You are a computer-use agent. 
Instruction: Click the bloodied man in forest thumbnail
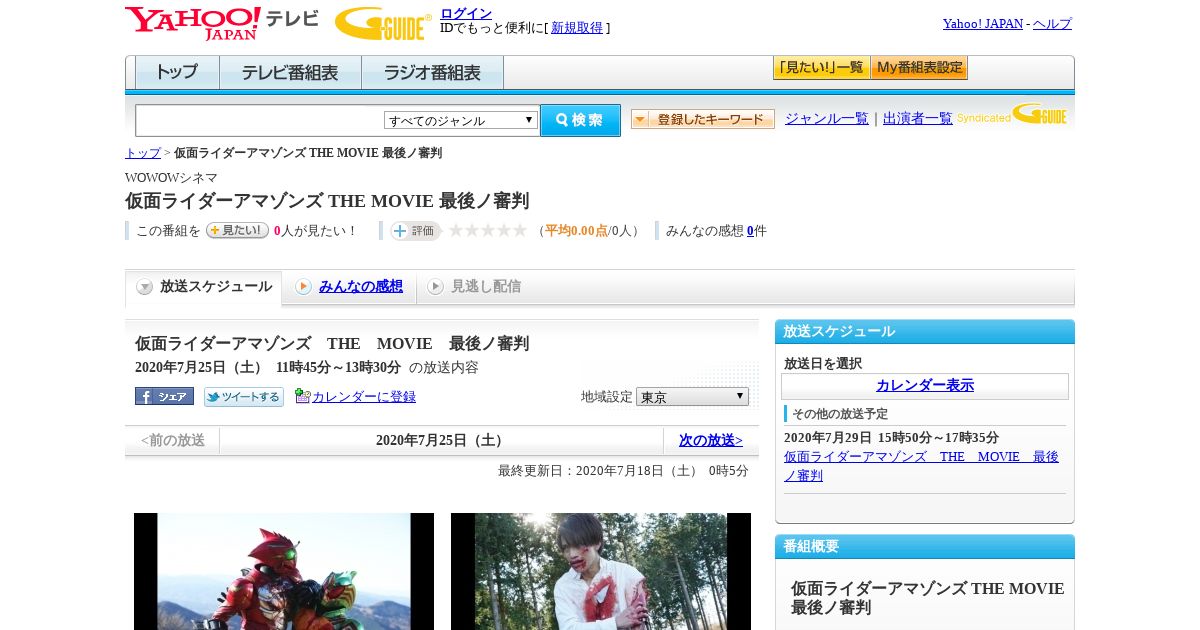click(601, 571)
